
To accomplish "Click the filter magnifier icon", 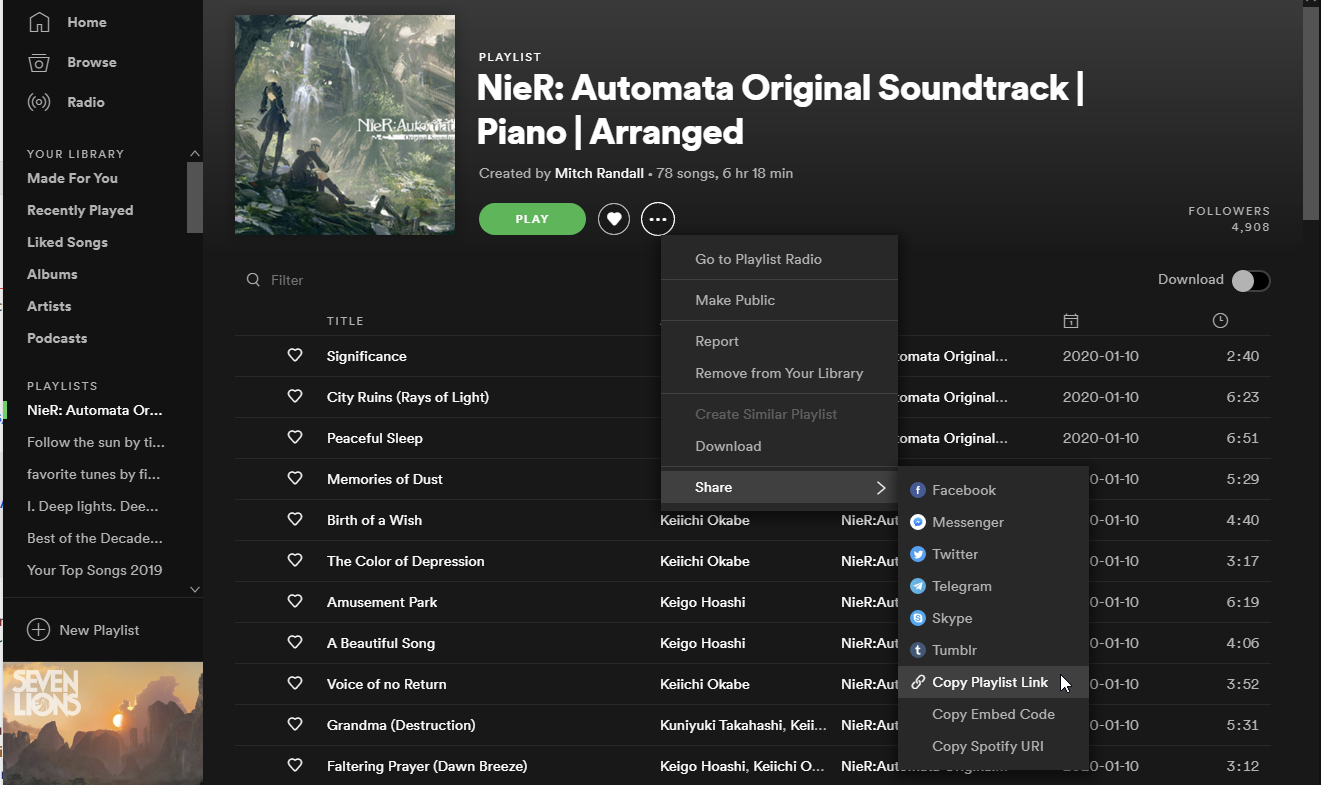I will [253, 280].
